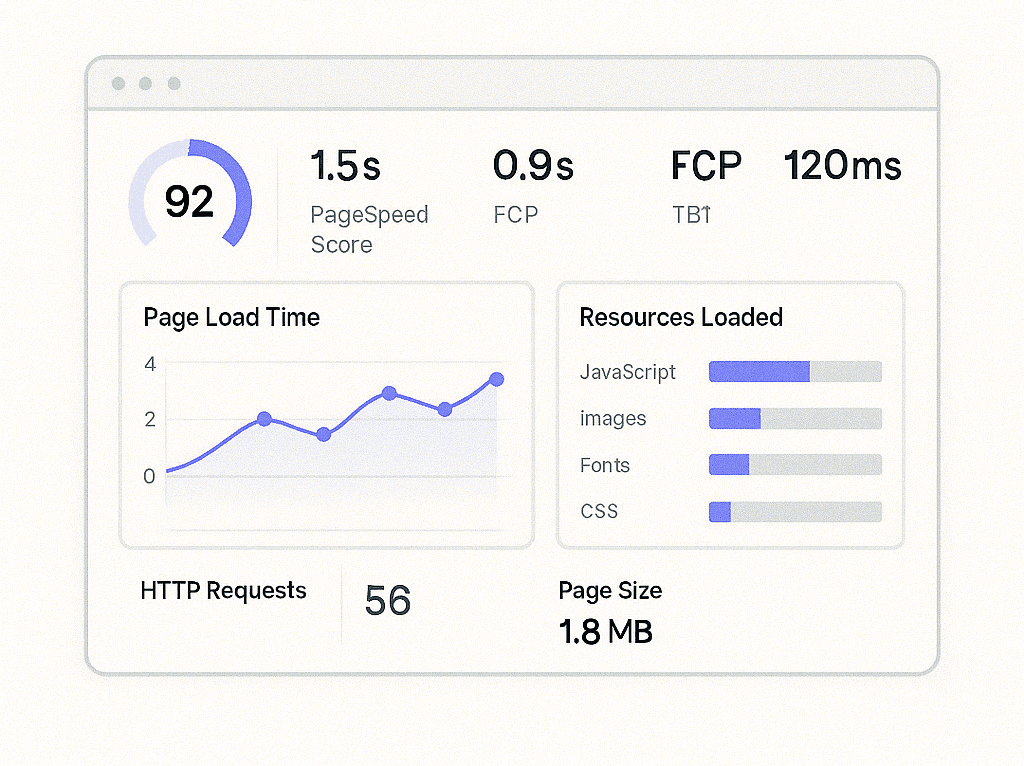Click the 1.5s metric value
The height and width of the screenshot is (766, 1024).
pos(345,166)
